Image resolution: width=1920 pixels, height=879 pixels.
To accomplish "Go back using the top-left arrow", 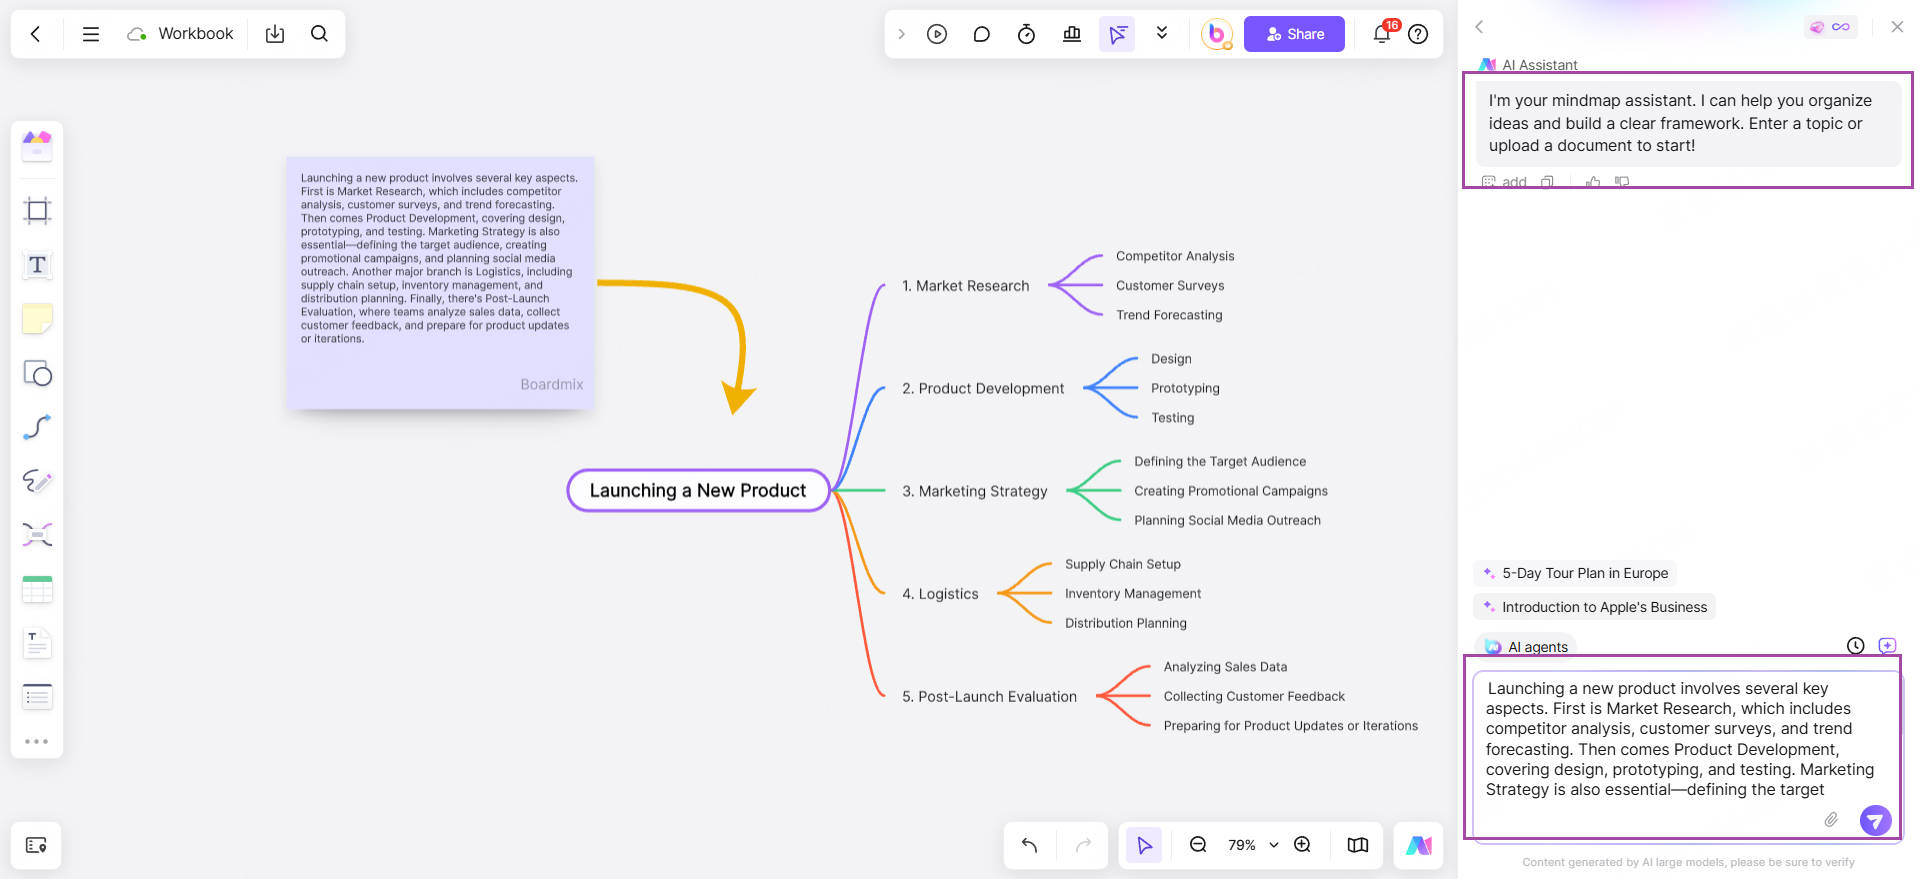I will pos(35,34).
